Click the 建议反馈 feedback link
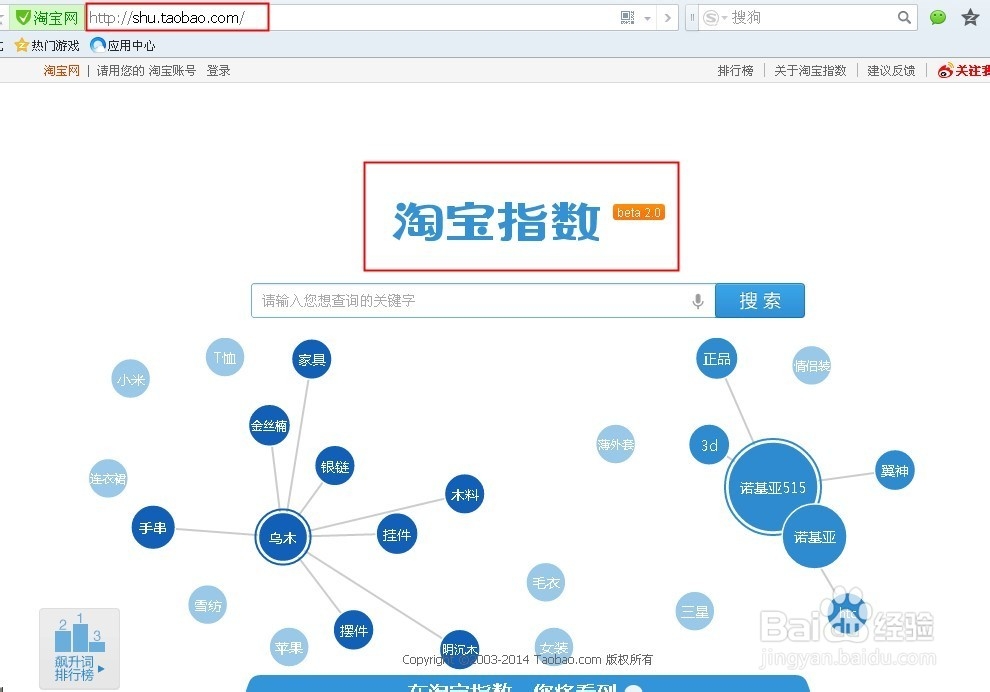The image size is (990, 692). tap(890, 70)
